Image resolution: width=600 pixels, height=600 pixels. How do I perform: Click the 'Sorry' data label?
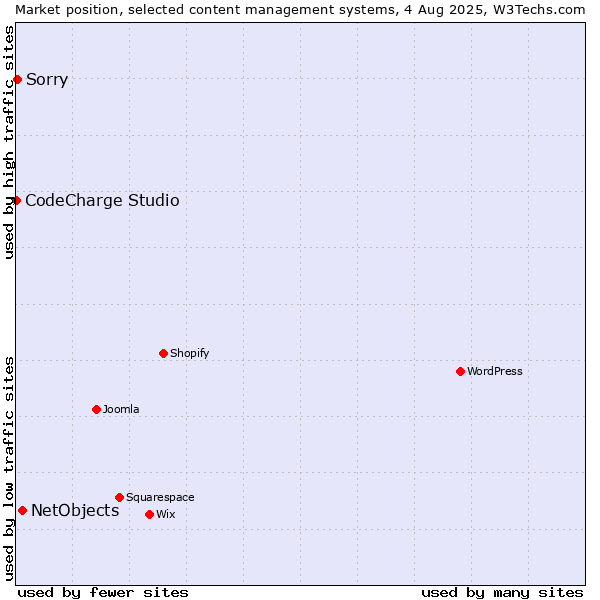[x=47, y=80]
